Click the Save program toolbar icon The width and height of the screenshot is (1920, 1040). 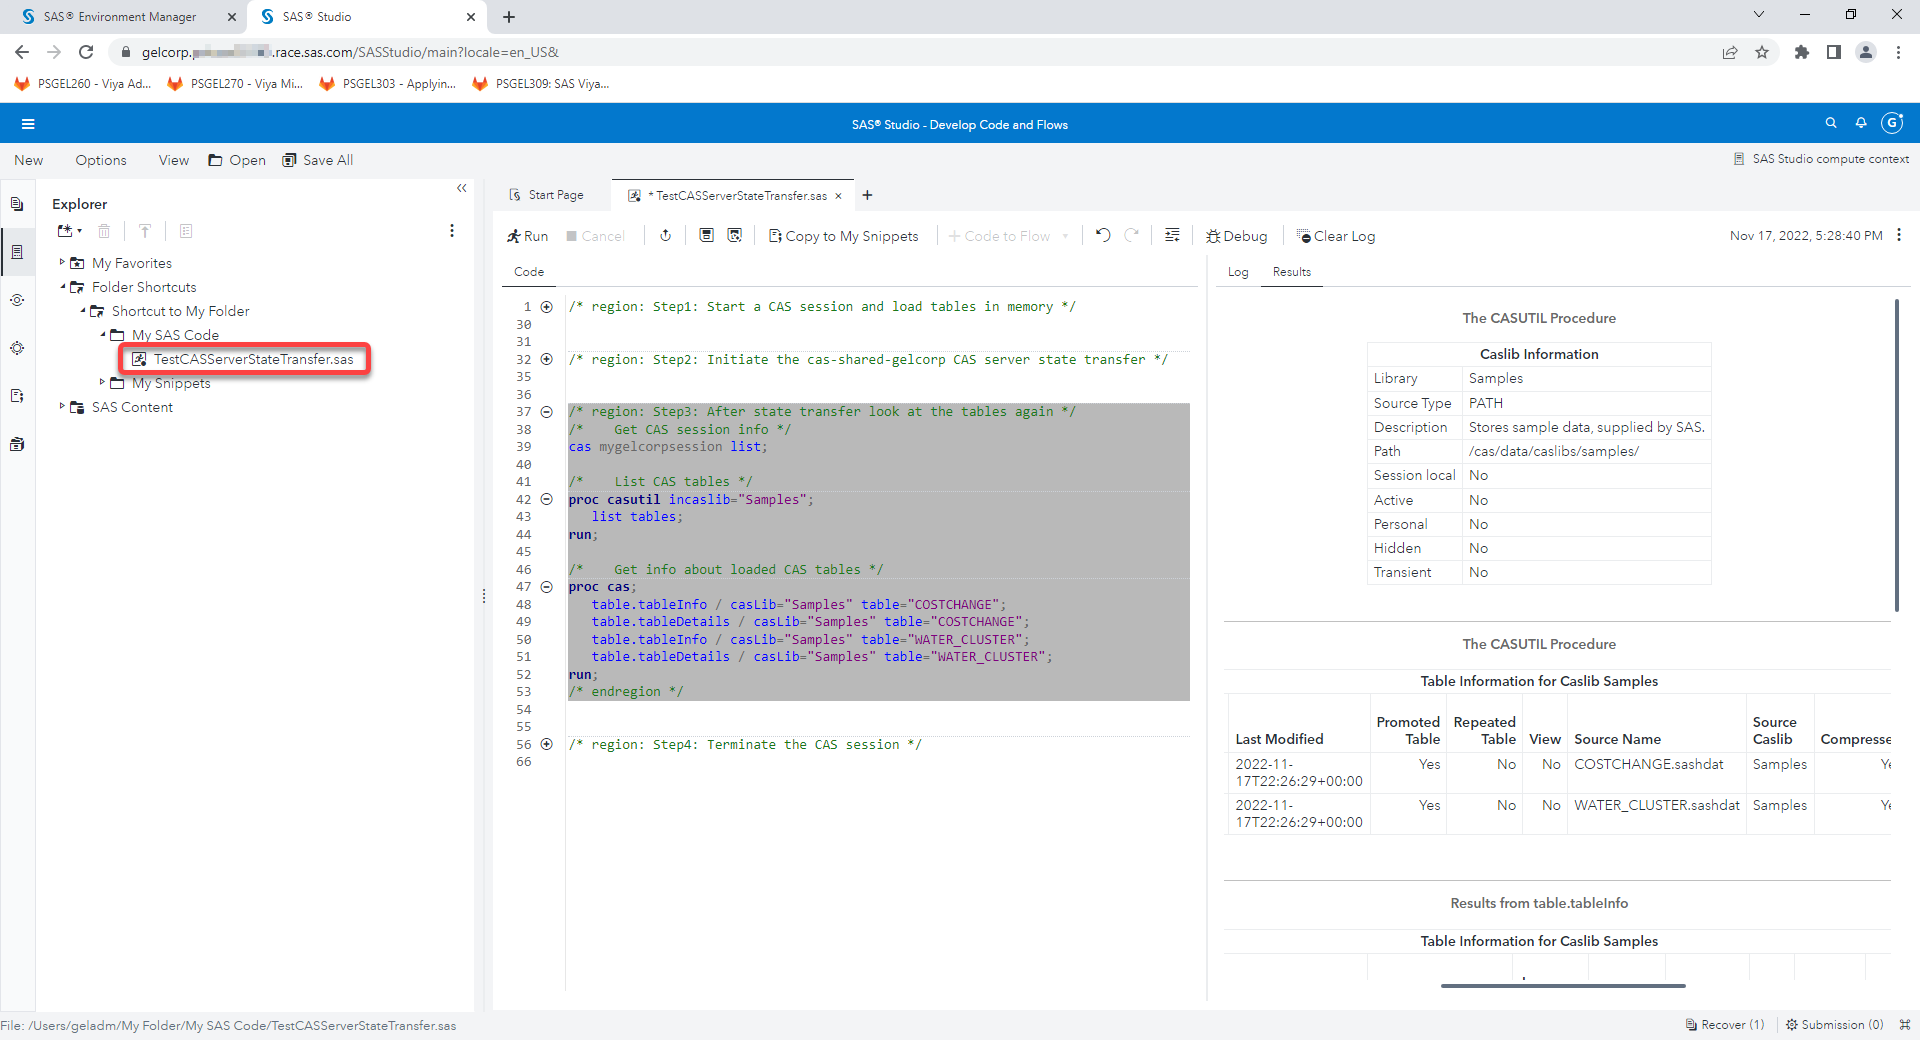click(706, 236)
